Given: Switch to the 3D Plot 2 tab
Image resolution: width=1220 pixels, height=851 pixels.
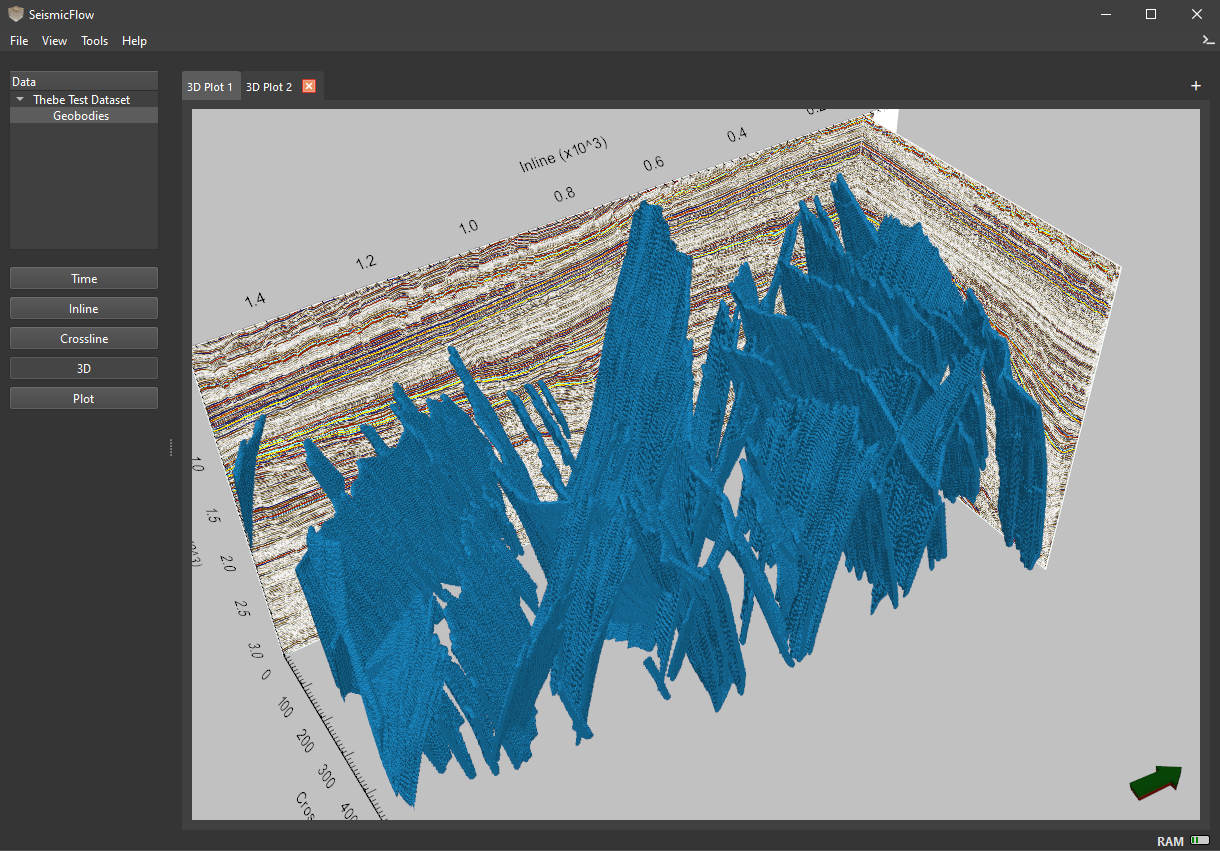Looking at the screenshot, I should pyautogui.click(x=269, y=87).
